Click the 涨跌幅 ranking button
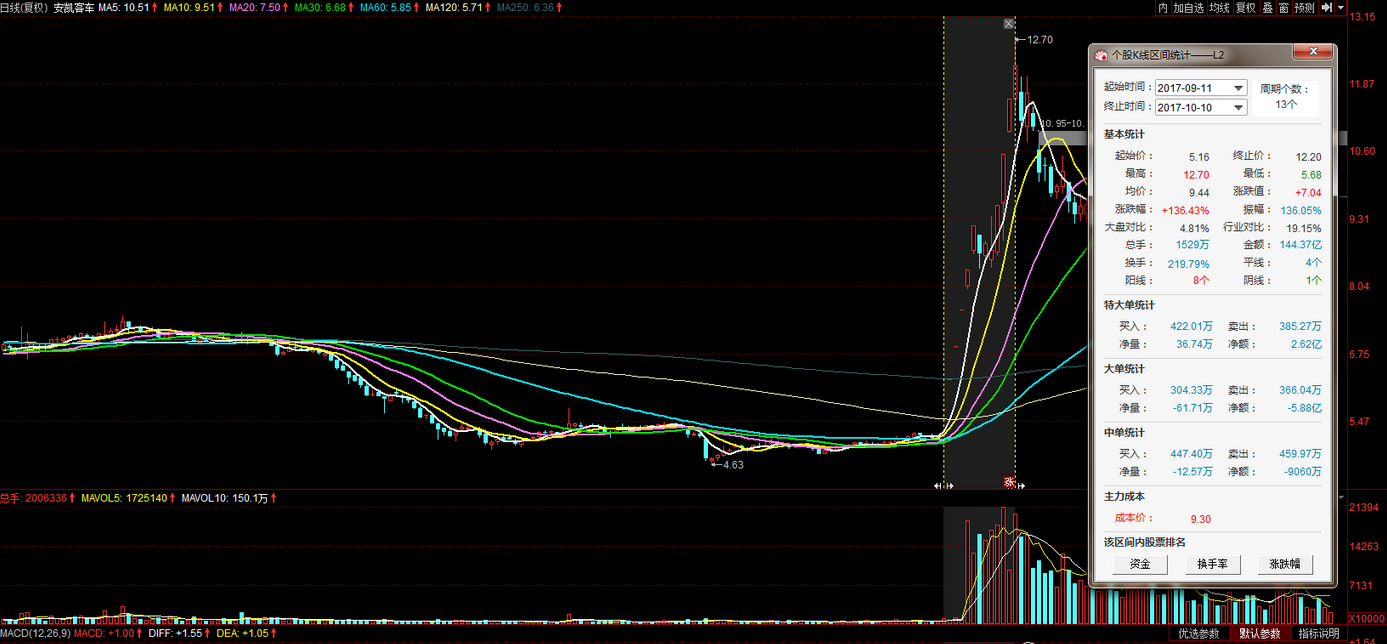The width and height of the screenshot is (1387, 644). 1285,564
